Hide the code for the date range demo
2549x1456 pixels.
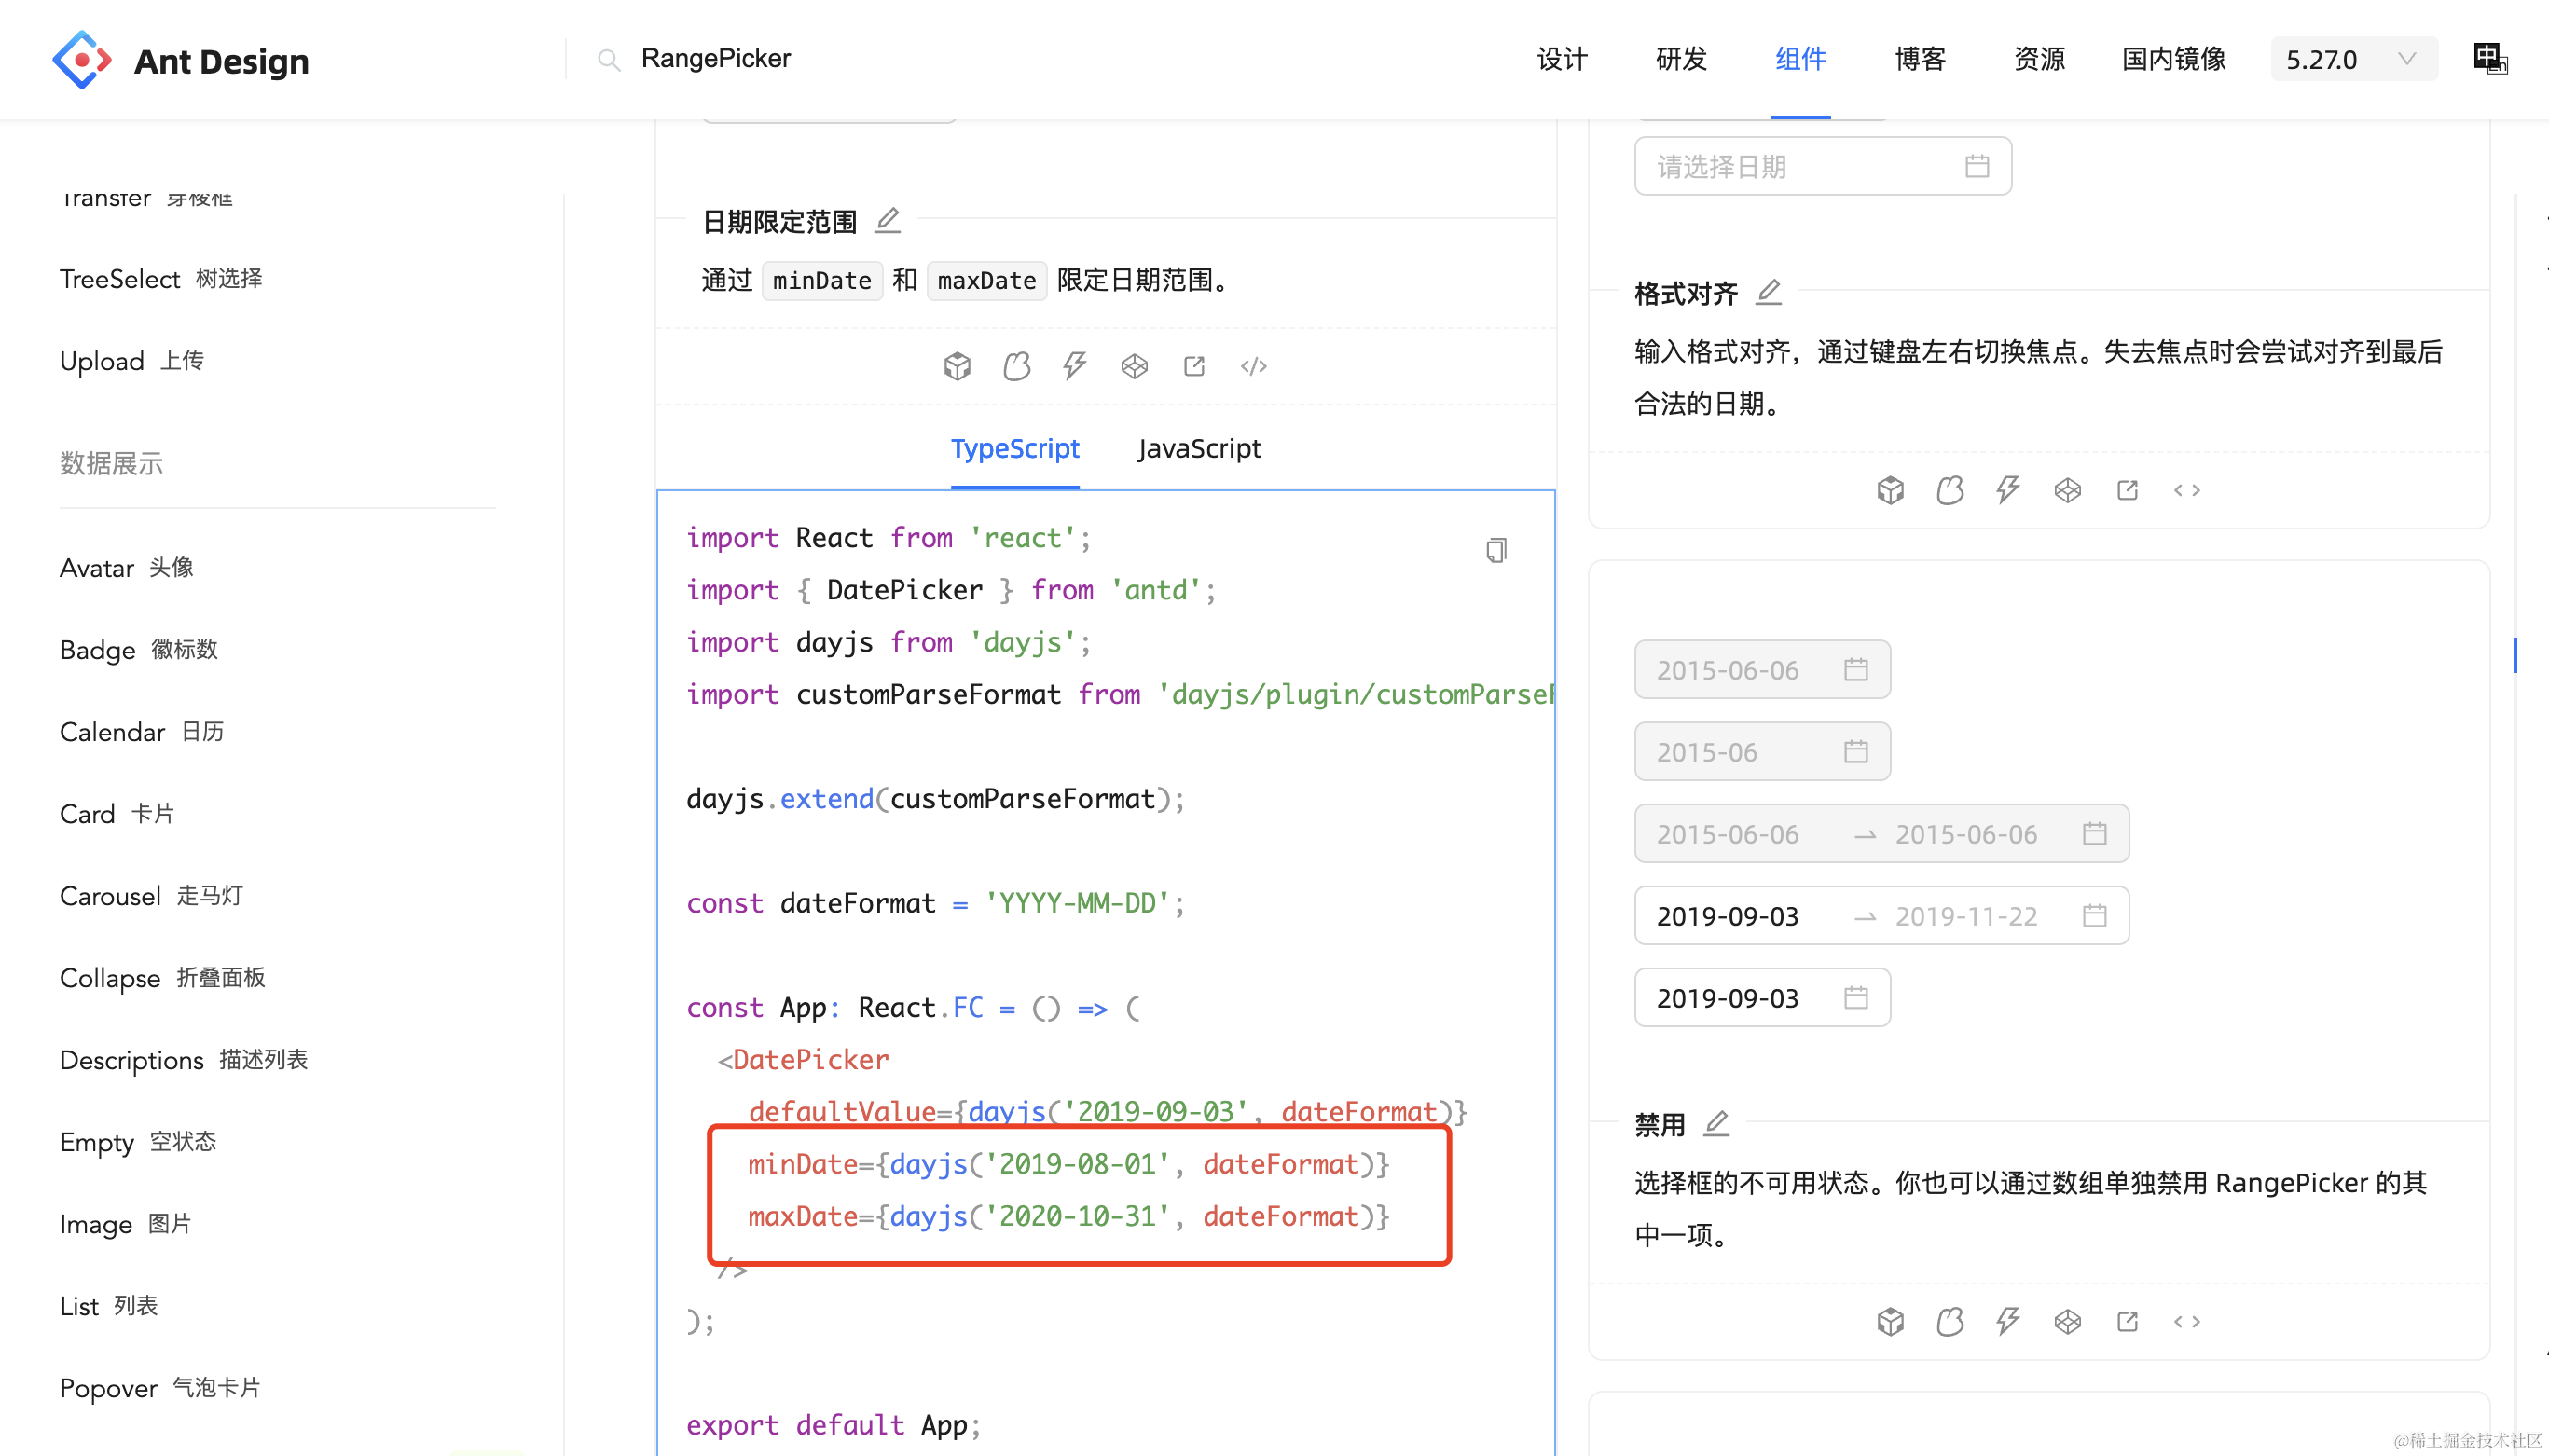(1253, 366)
